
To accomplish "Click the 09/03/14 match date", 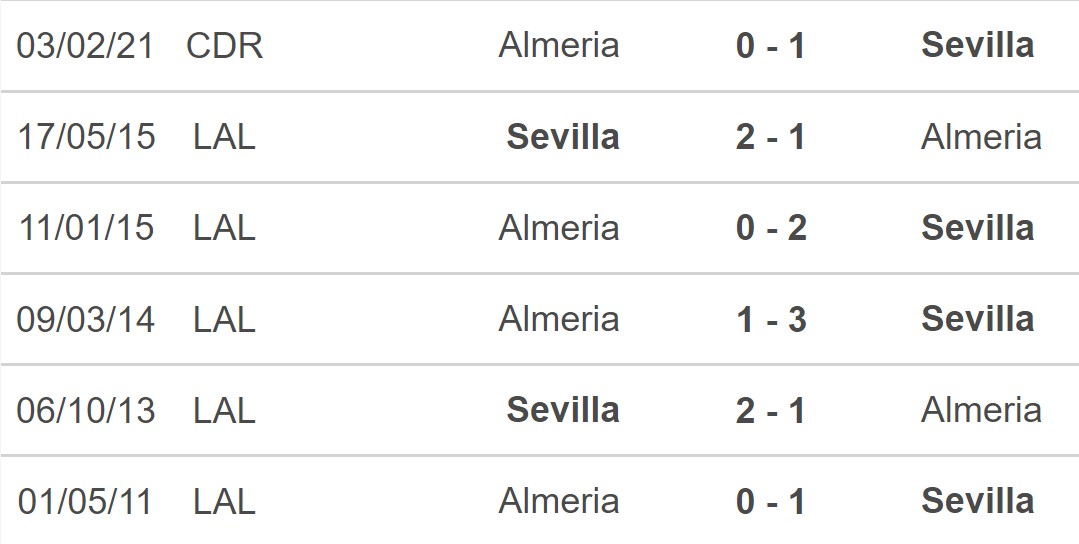I will point(86,320).
